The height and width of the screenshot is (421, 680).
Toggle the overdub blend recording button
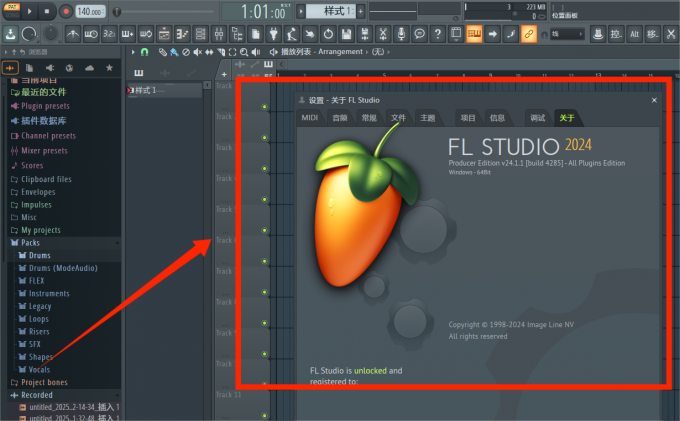[127, 34]
